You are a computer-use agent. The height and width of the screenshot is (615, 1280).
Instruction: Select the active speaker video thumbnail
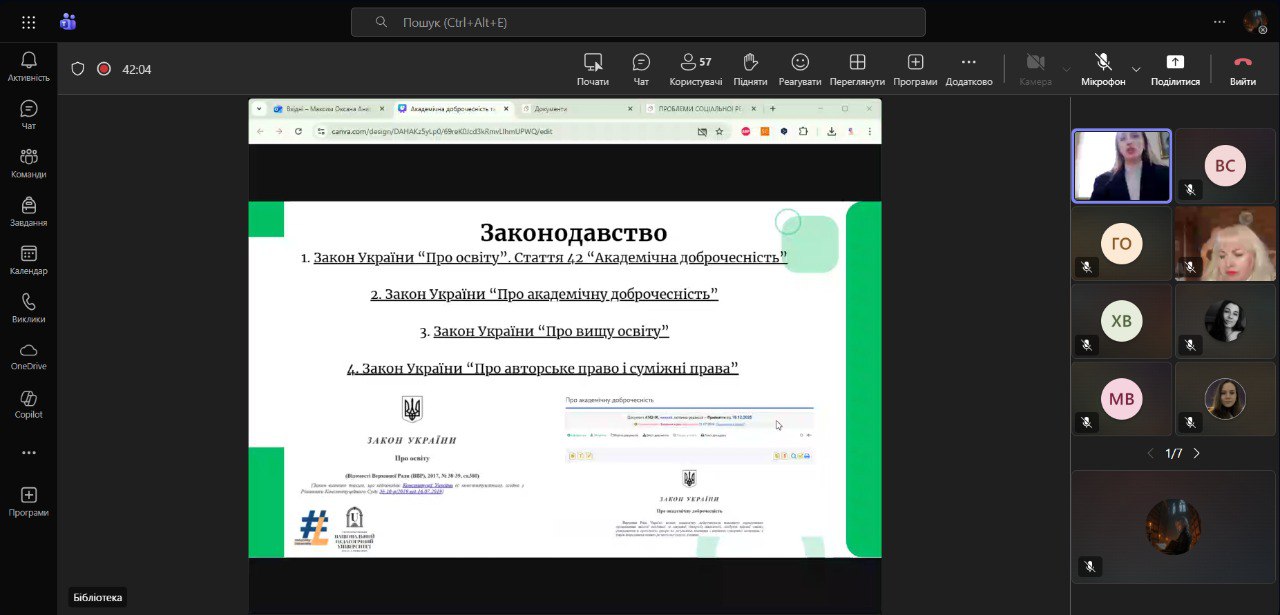click(1121, 166)
